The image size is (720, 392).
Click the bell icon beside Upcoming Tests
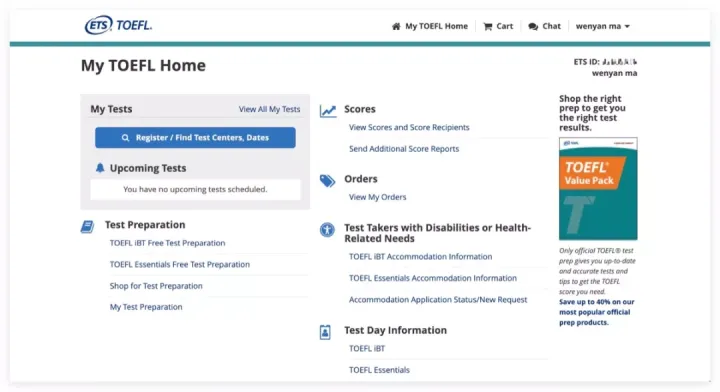[100, 168]
